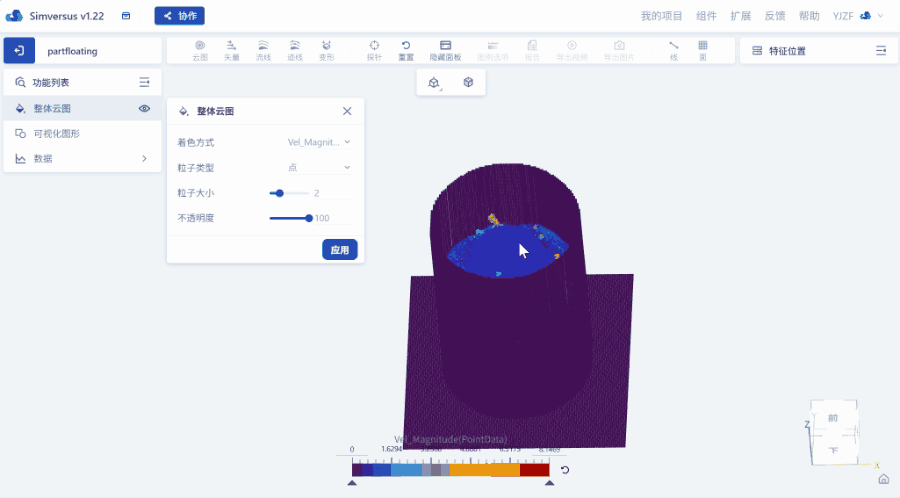Click the legend minimum triangle marker
This screenshot has height=498, width=900.
352,483
